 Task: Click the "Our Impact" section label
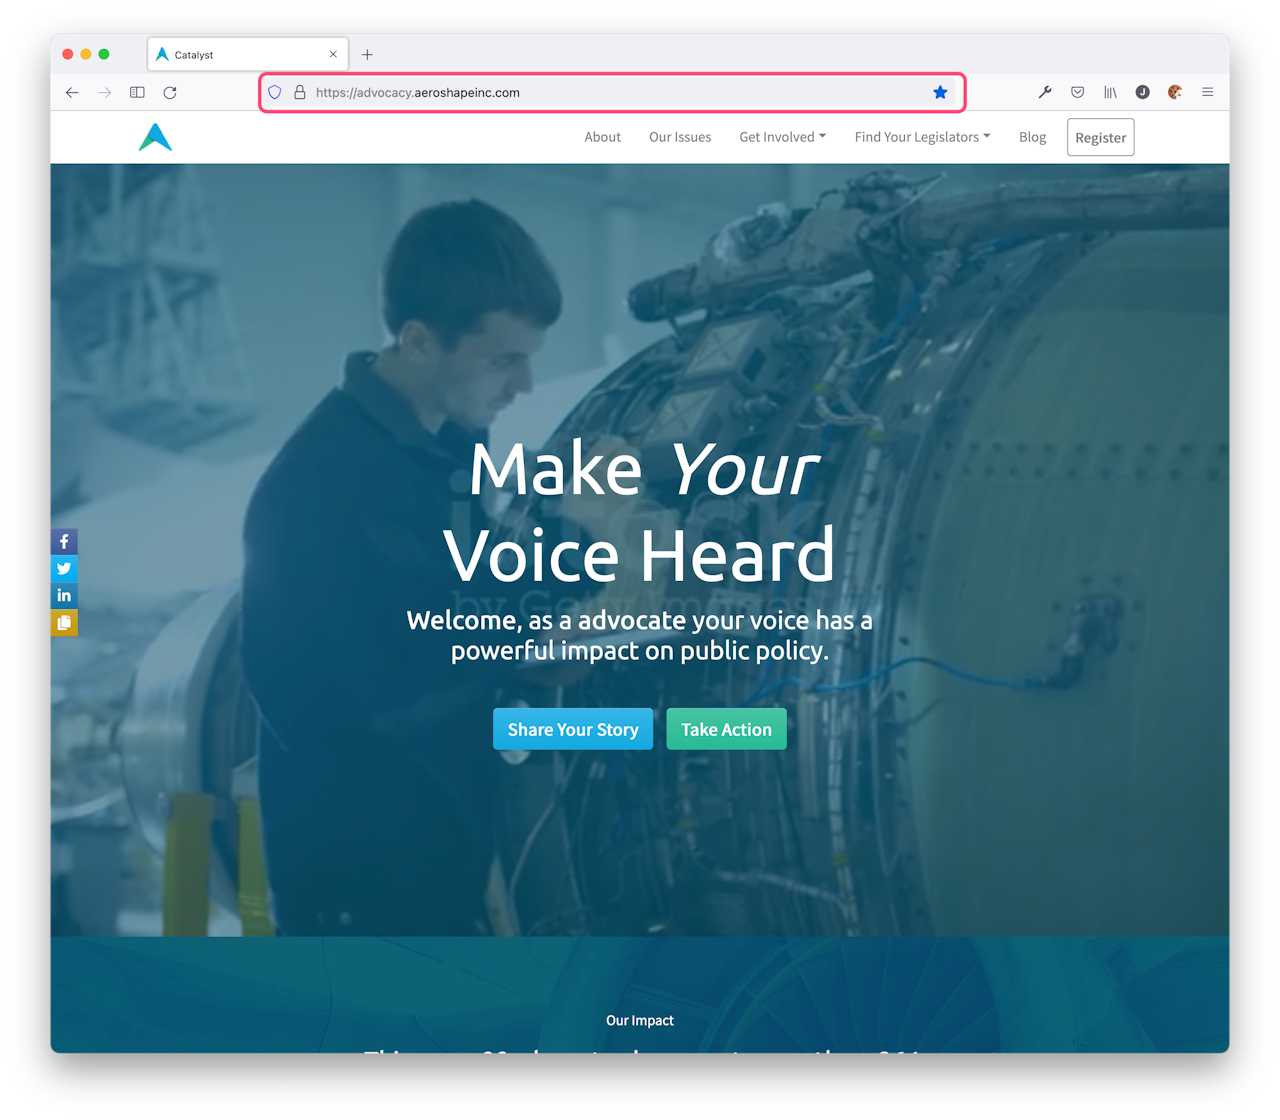coord(640,1020)
